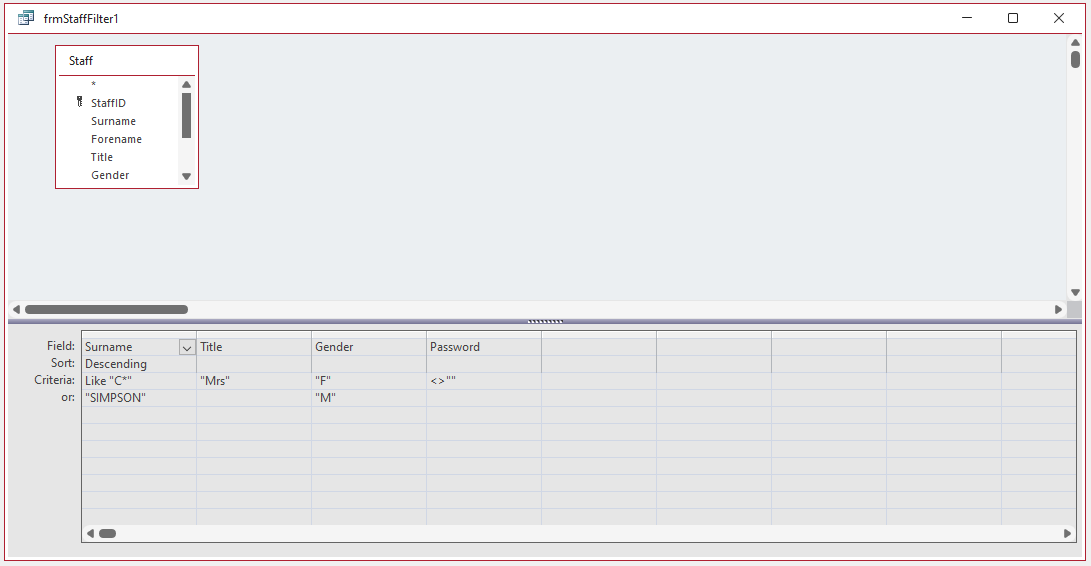
Task: Click the upper pane scroll right arrow
Action: 1058,309
